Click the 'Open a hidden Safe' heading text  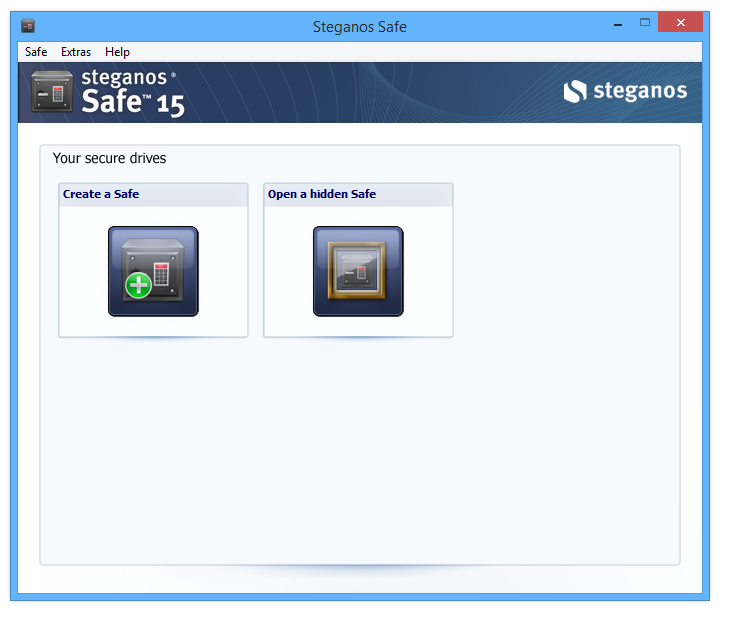coord(322,194)
